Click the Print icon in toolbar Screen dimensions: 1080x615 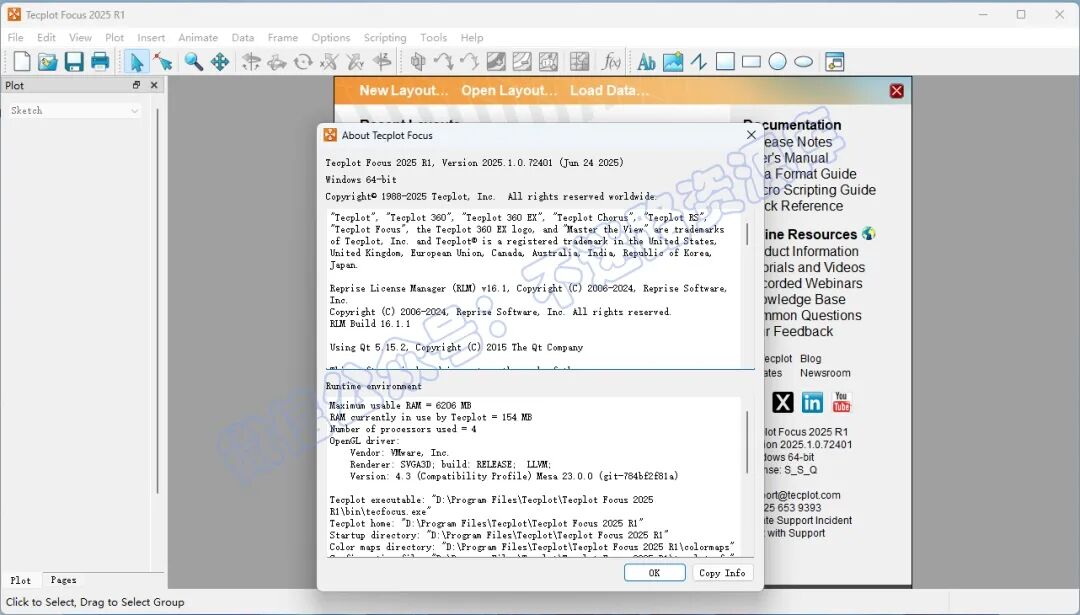[x=100, y=62]
